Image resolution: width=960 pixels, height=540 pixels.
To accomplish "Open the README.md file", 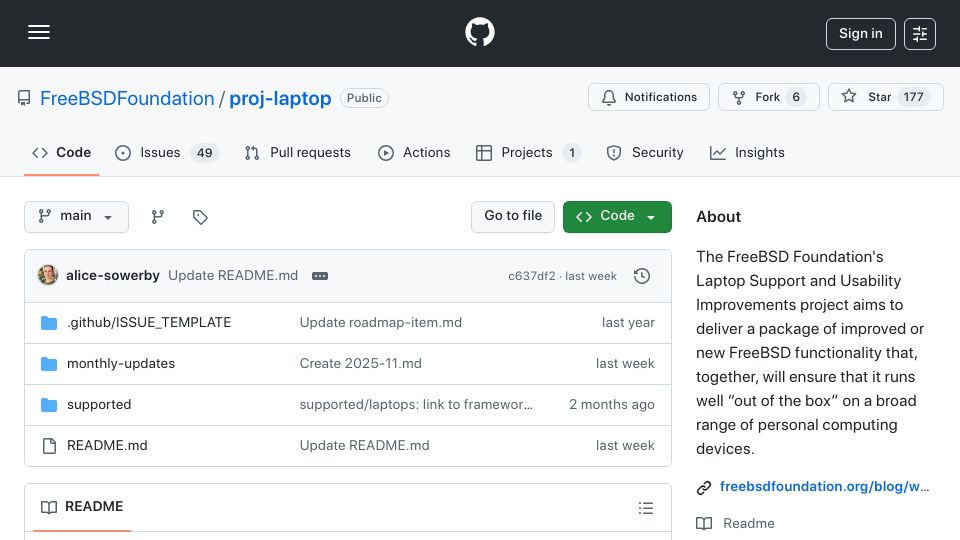I will point(107,446).
